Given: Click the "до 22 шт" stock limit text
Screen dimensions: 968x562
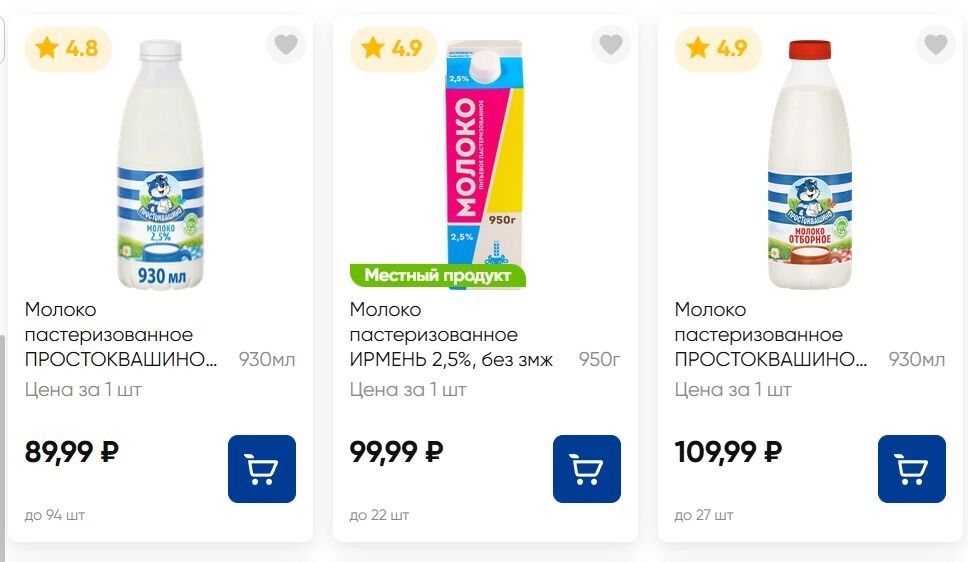Looking at the screenshot, I should [379, 516].
